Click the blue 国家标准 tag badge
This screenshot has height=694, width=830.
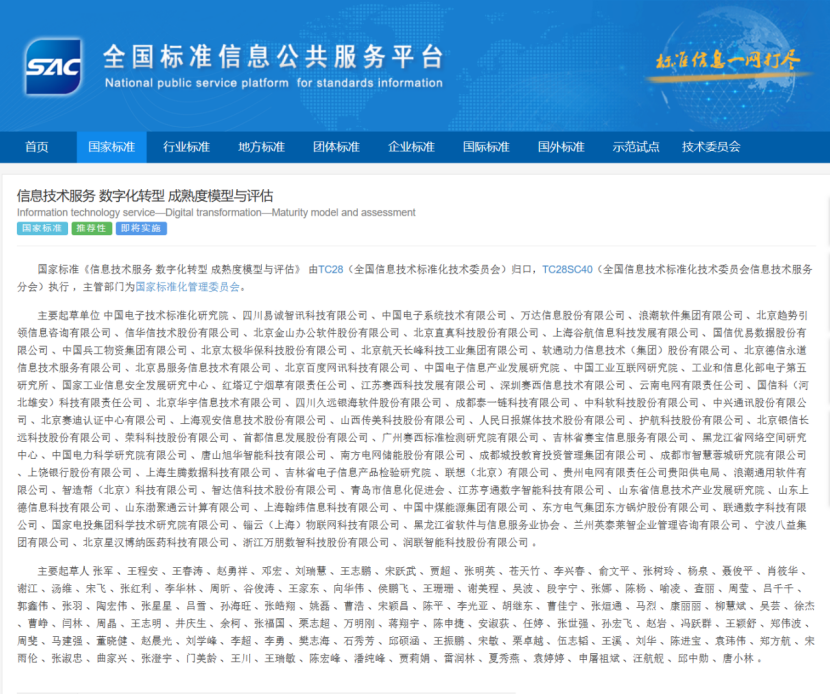tap(42, 228)
